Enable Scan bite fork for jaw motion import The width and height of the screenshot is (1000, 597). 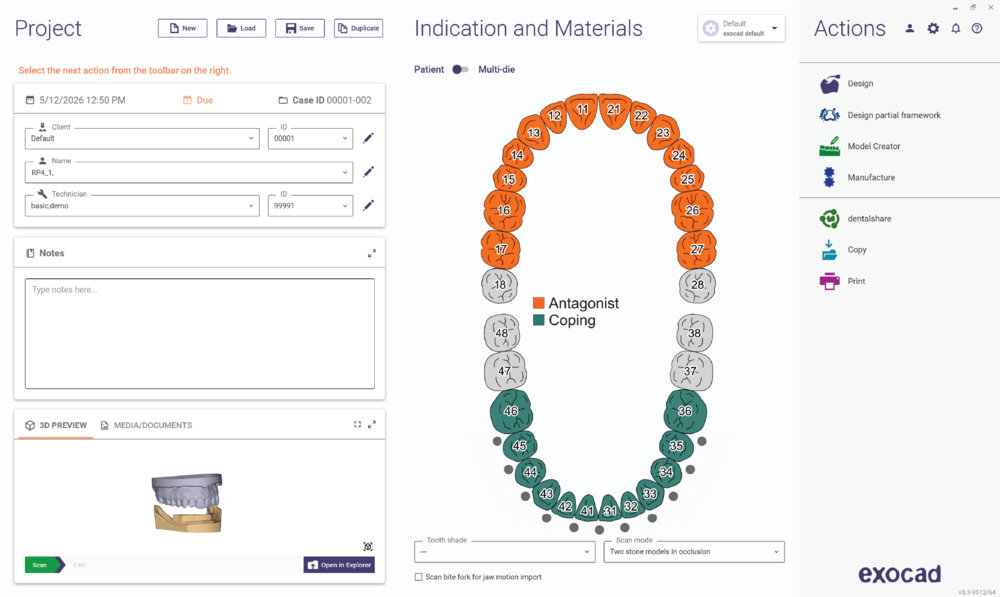click(418, 577)
